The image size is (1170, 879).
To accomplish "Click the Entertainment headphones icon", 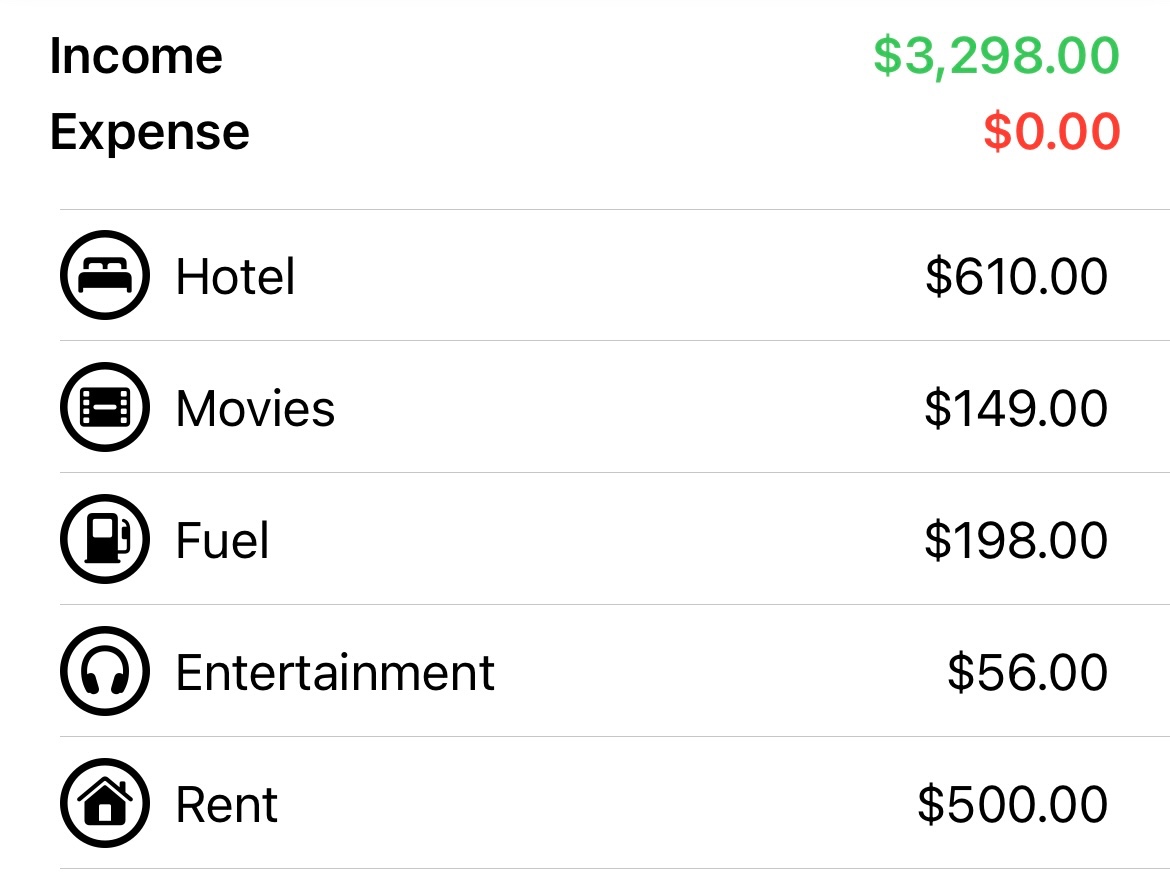I will pos(105,672).
